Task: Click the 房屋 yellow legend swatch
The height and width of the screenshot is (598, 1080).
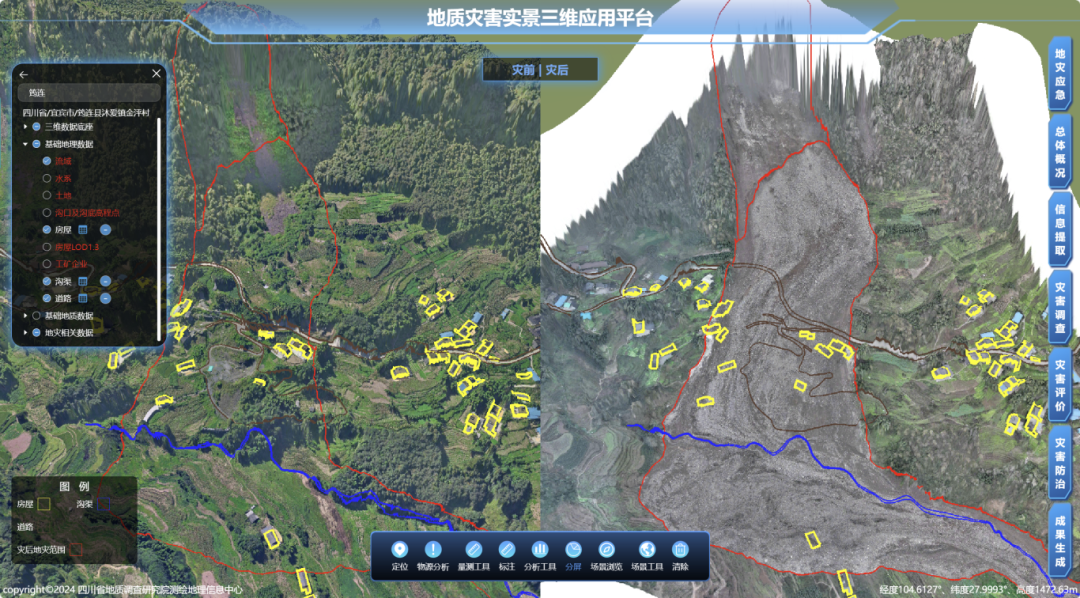Action: 44,504
